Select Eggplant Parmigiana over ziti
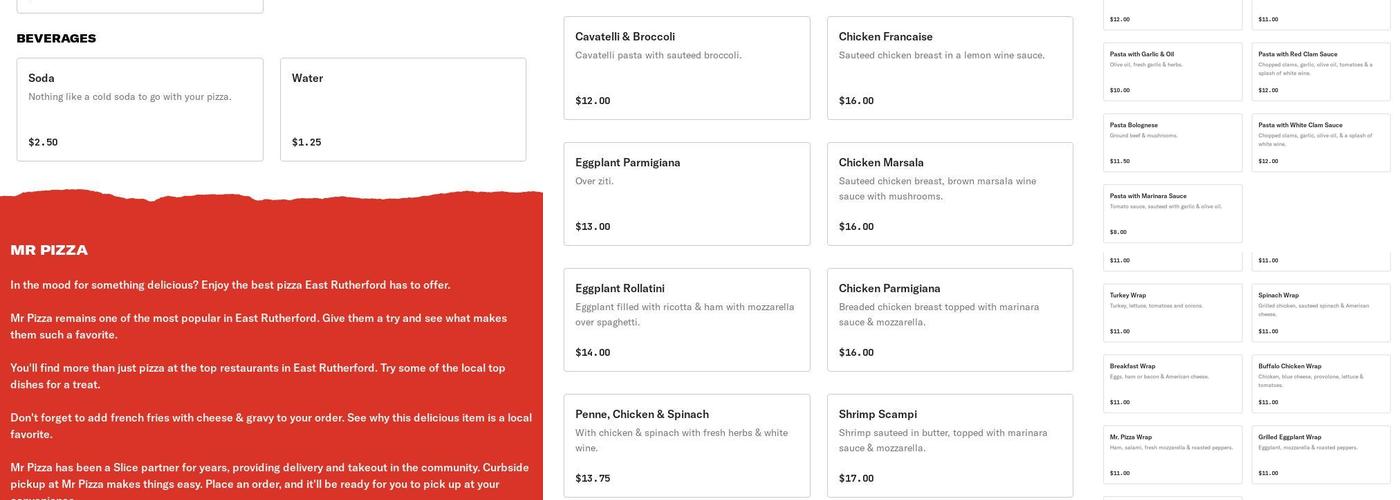The height and width of the screenshot is (500, 1400). pyautogui.click(x=687, y=194)
